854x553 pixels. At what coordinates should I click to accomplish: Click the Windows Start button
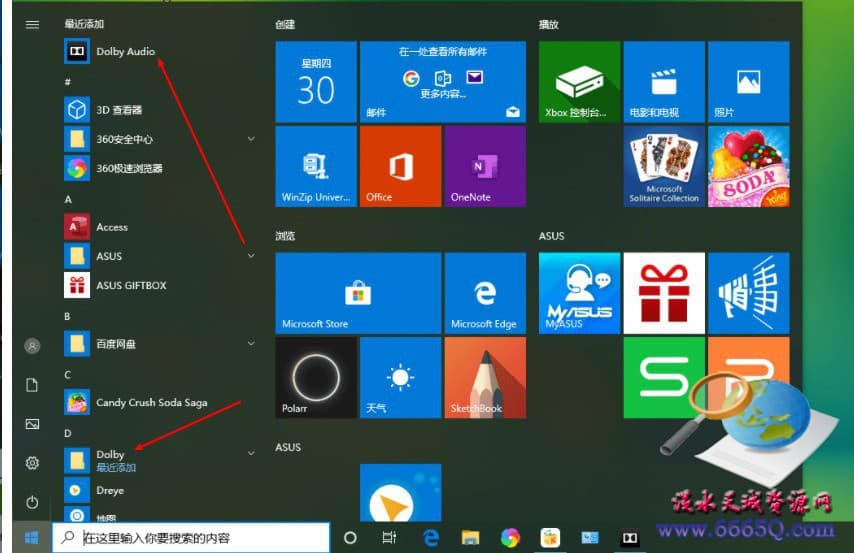(x=32, y=538)
